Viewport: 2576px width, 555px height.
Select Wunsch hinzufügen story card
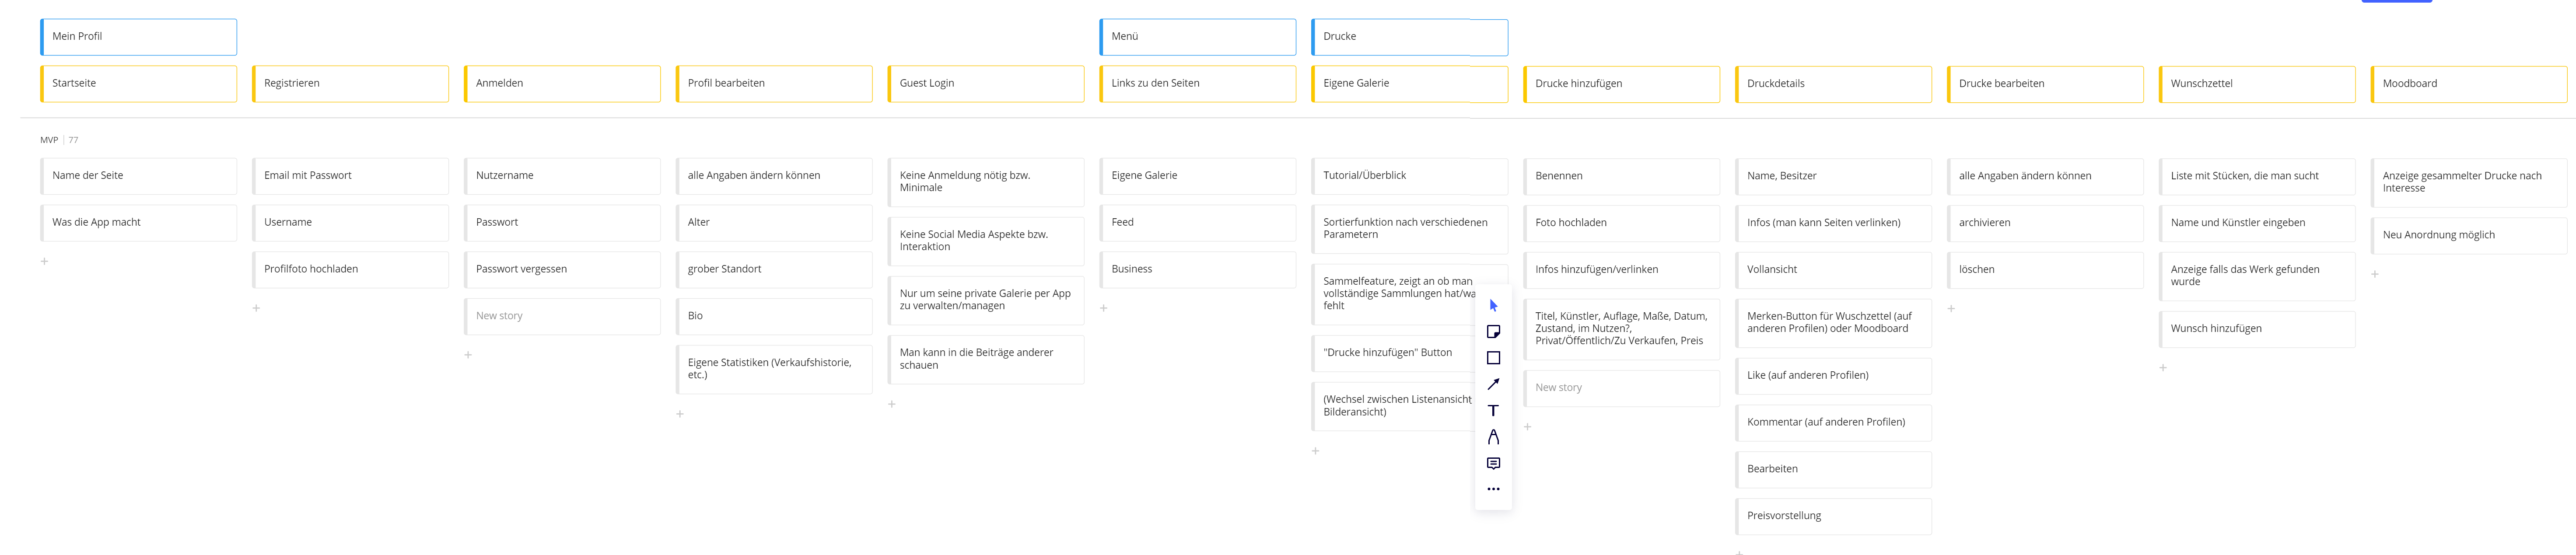2257,329
